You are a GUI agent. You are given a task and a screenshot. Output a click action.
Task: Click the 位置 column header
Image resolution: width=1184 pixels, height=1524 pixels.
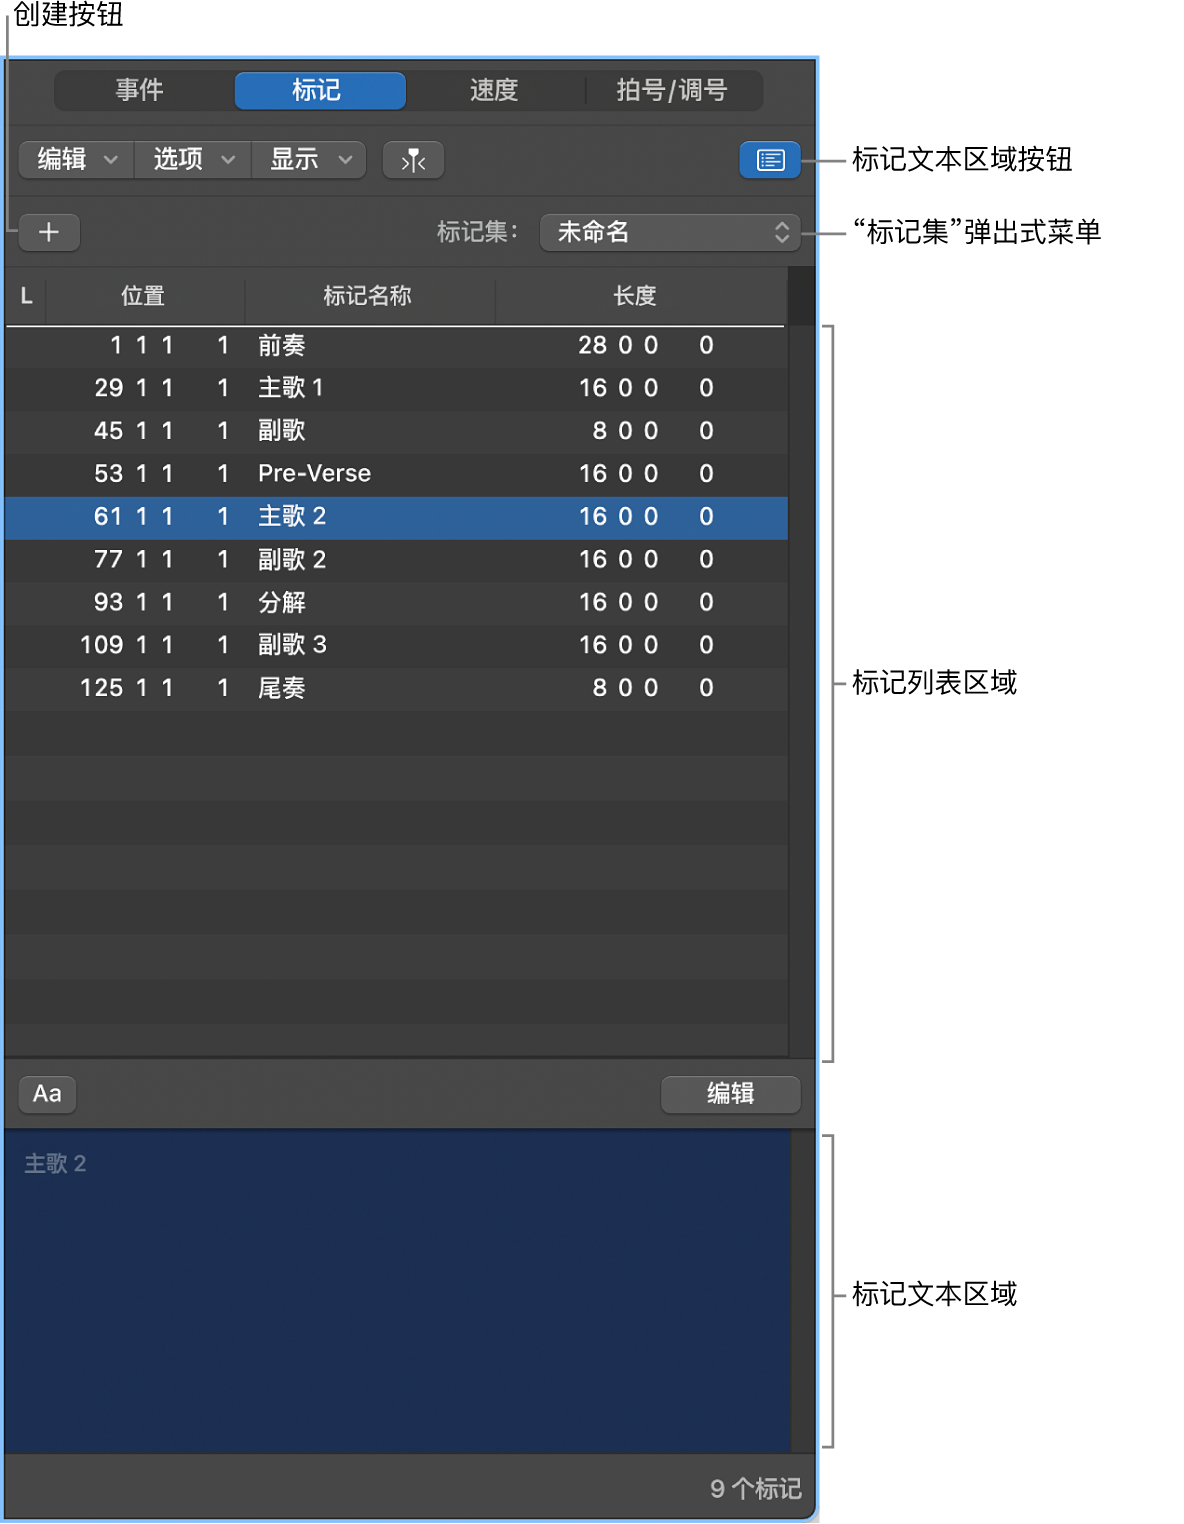(x=143, y=296)
